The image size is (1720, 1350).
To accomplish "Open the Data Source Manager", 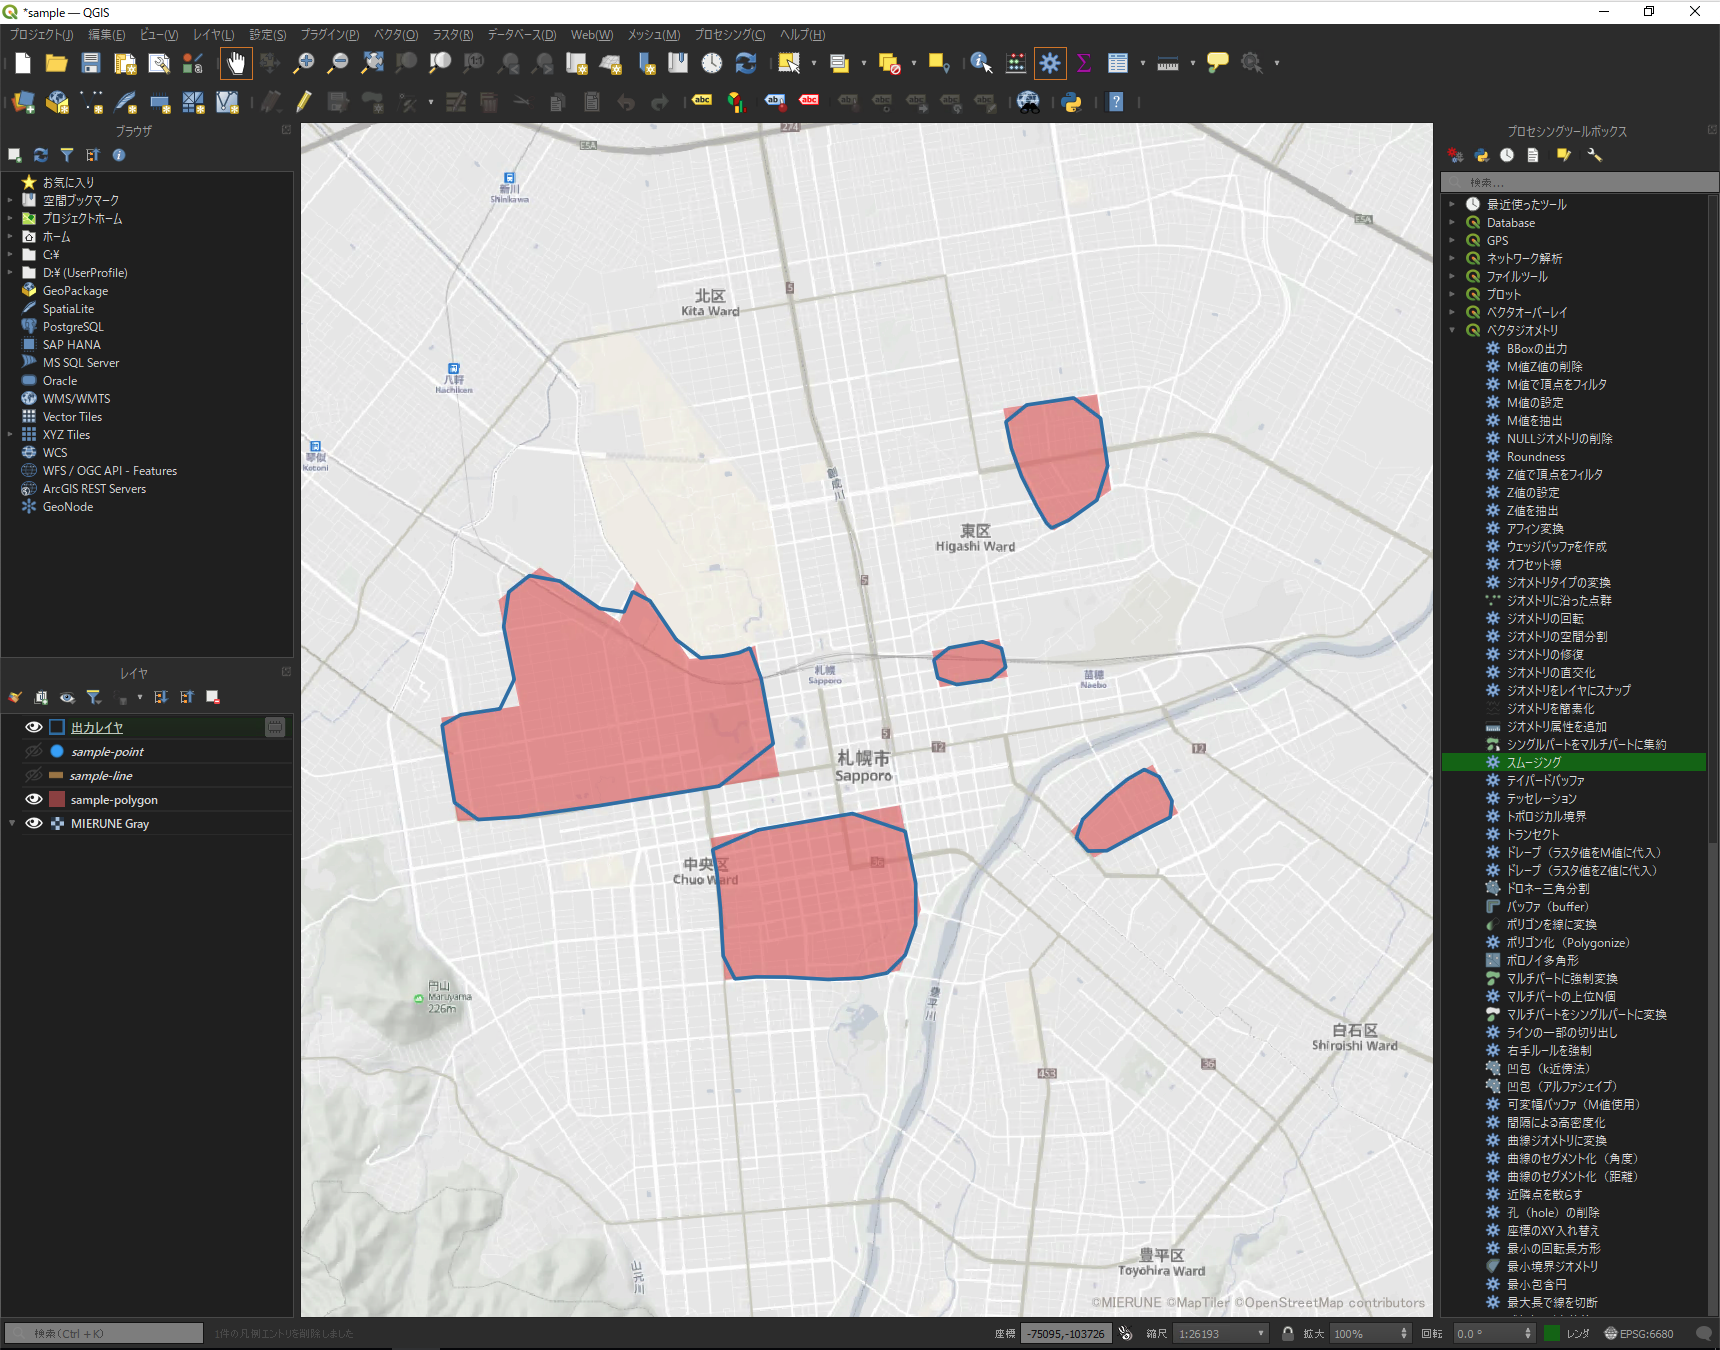I will click(x=23, y=102).
